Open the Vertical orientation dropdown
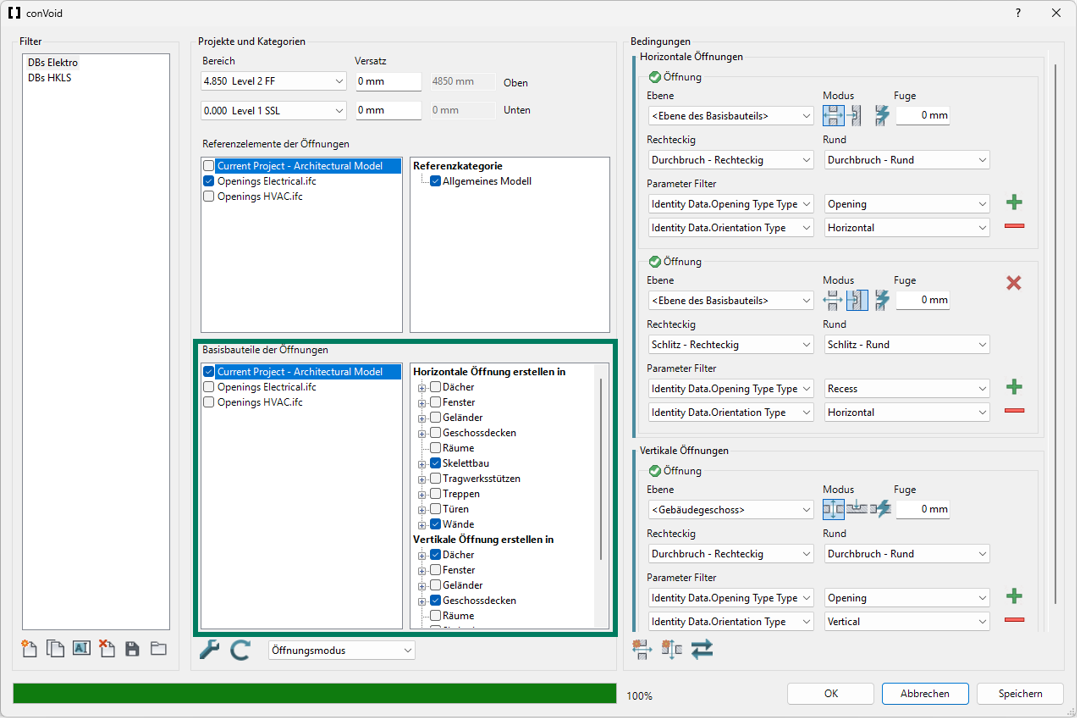 (x=907, y=622)
